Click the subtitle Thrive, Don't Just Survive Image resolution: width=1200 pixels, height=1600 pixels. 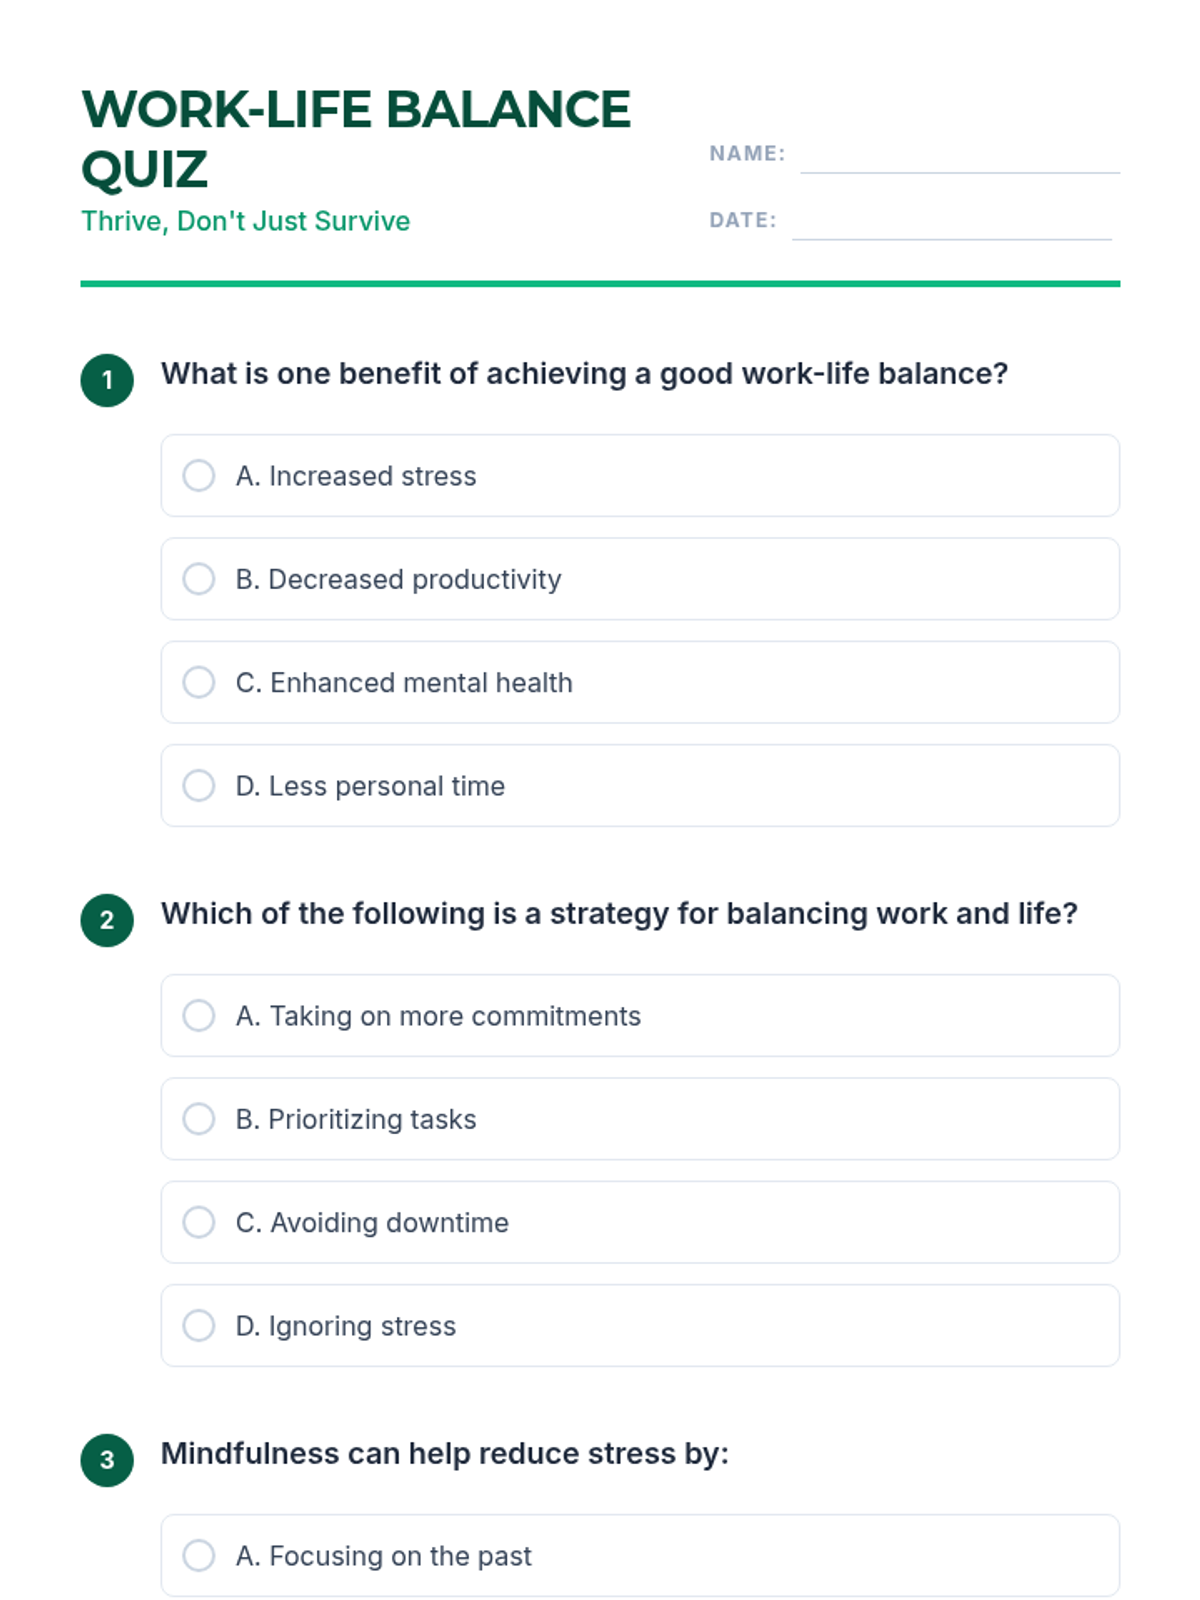point(246,221)
